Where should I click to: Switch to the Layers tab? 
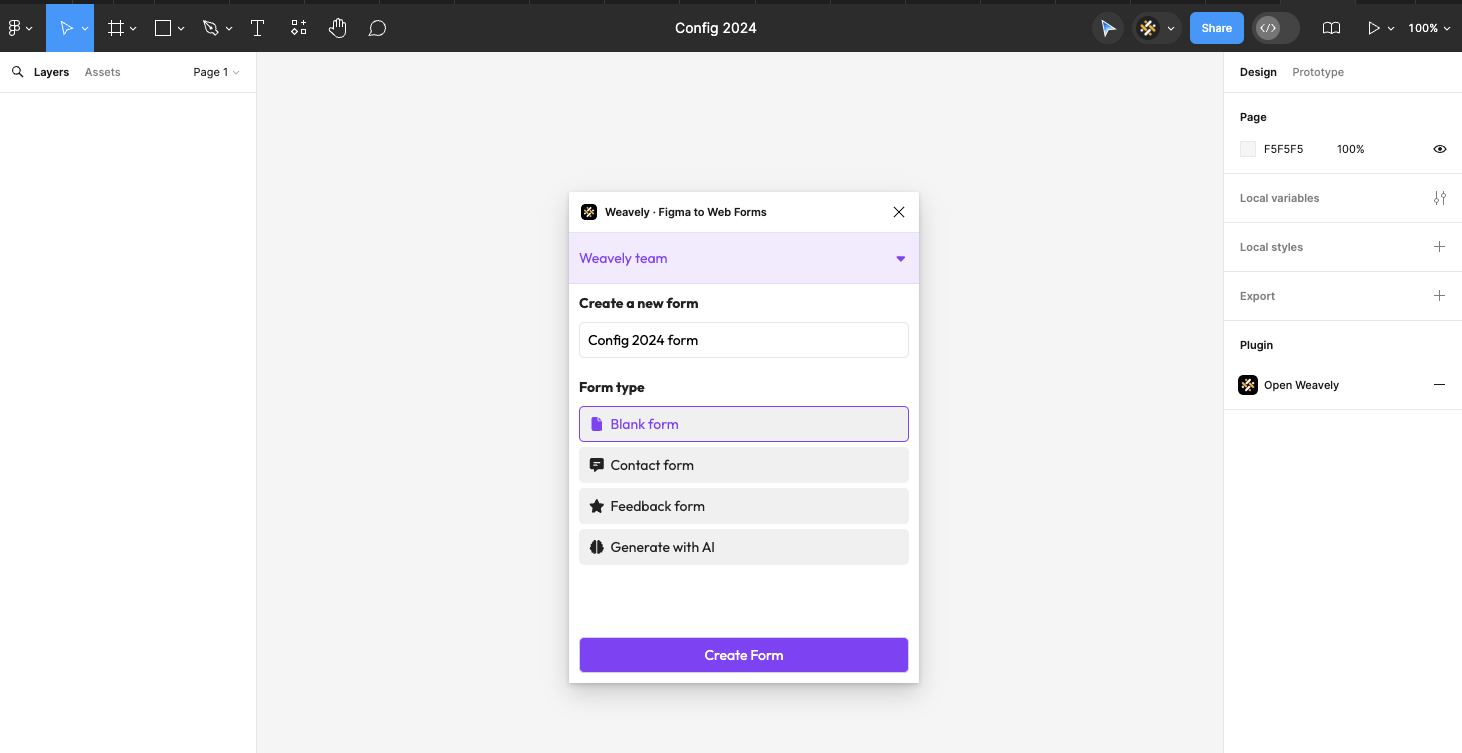point(51,72)
